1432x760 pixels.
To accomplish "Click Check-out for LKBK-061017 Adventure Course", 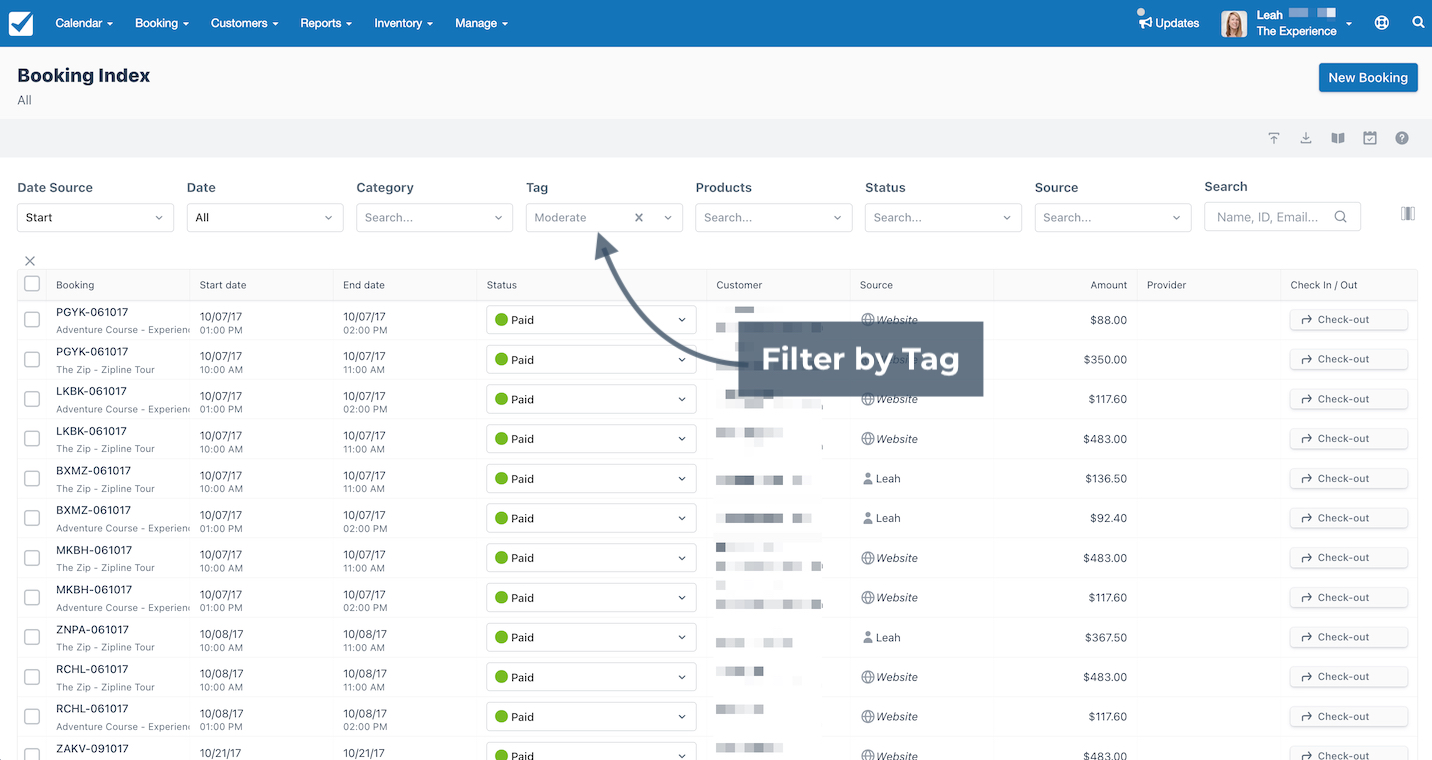I will click(x=1349, y=399).
